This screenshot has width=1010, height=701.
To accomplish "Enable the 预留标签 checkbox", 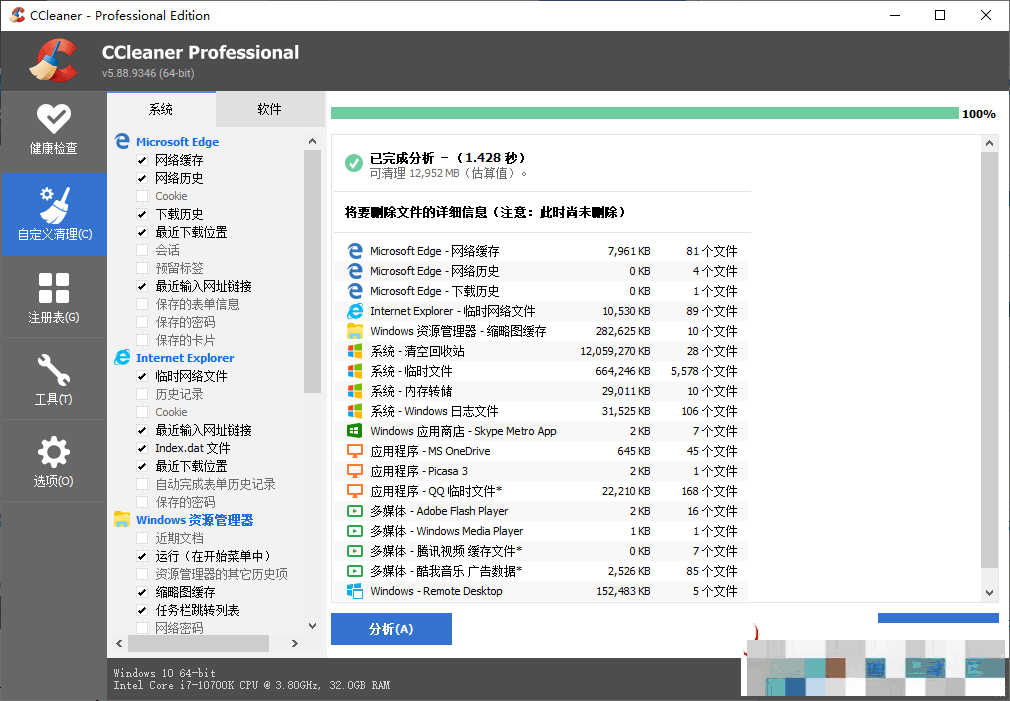I will pyautogui.click(x=142, y=268).
